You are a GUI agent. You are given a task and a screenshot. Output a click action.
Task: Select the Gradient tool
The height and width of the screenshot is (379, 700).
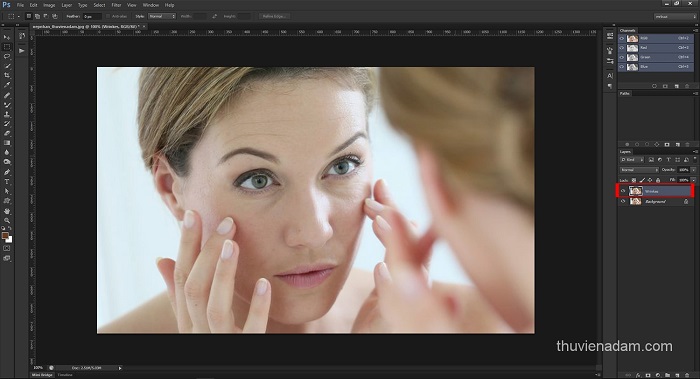(x=7, y=143)
